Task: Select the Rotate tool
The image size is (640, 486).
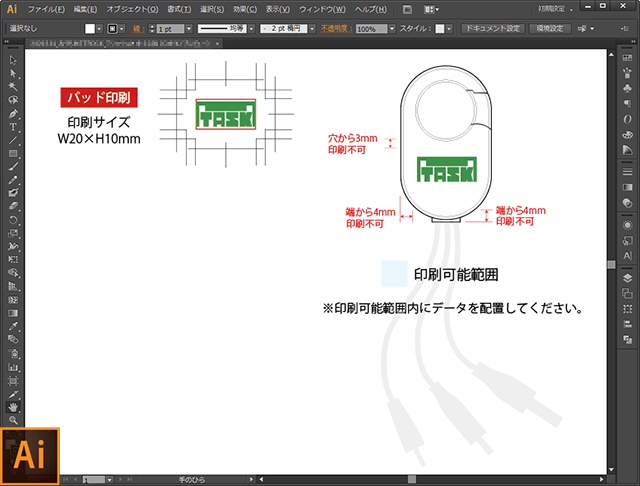Action: coord(13,220)
